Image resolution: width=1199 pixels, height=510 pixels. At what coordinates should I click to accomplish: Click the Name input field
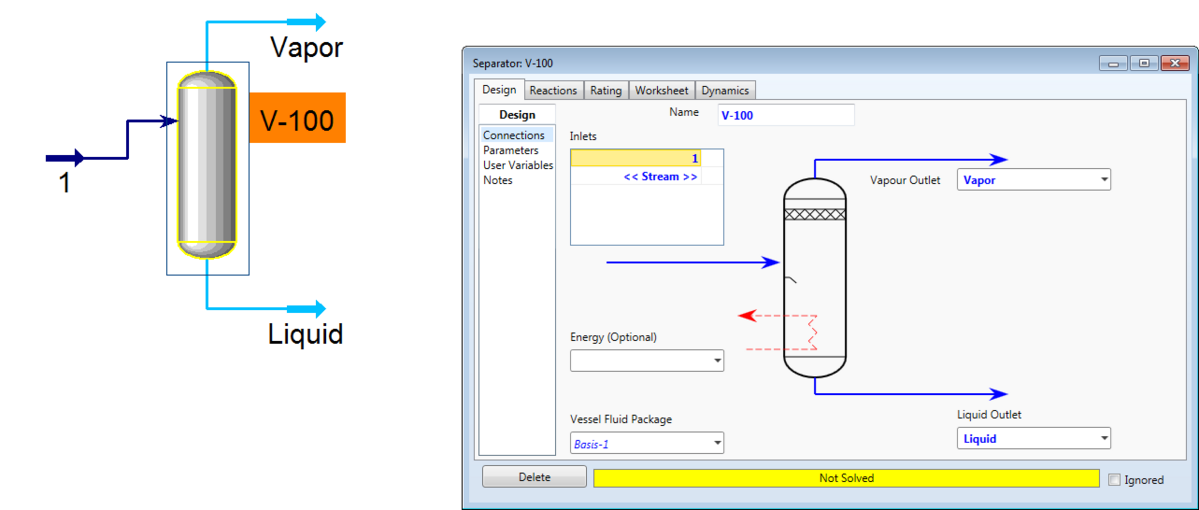click(x=786, y=115)
